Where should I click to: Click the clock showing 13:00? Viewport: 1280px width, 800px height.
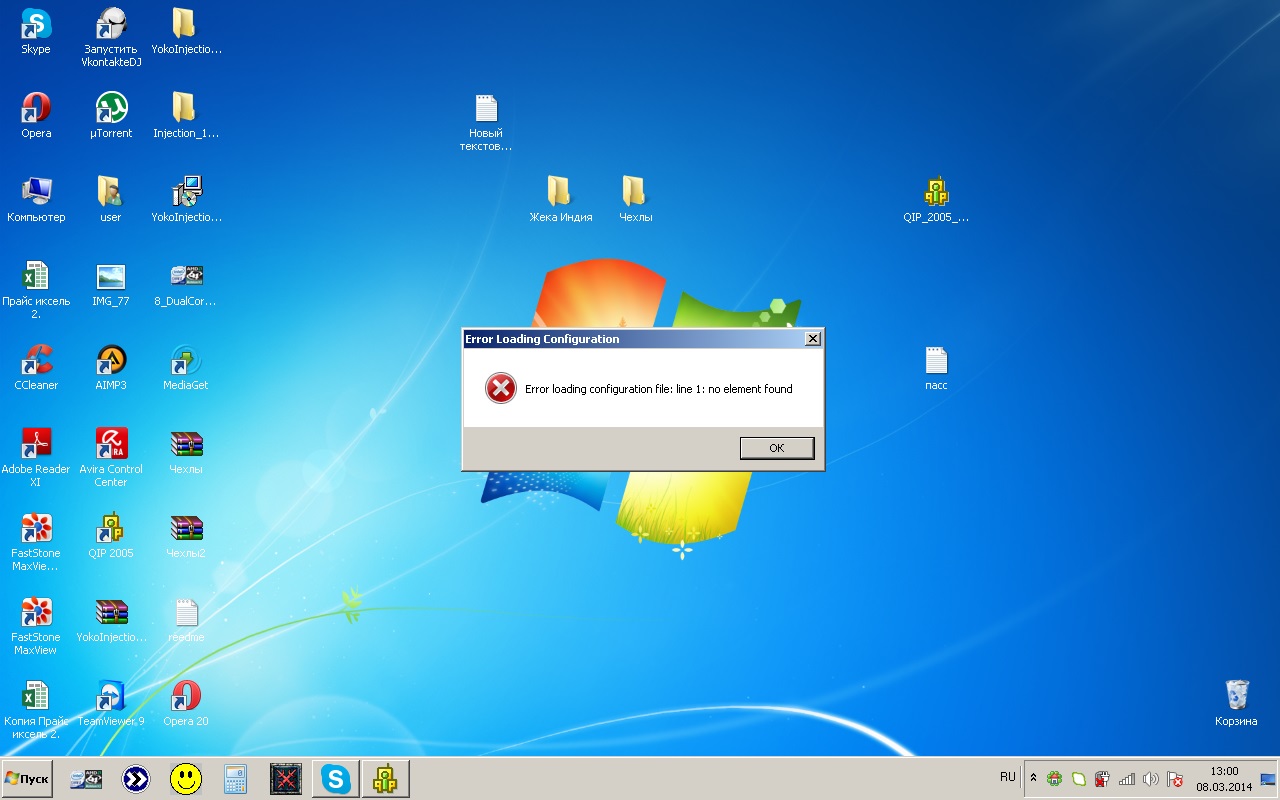(1224, 778)
